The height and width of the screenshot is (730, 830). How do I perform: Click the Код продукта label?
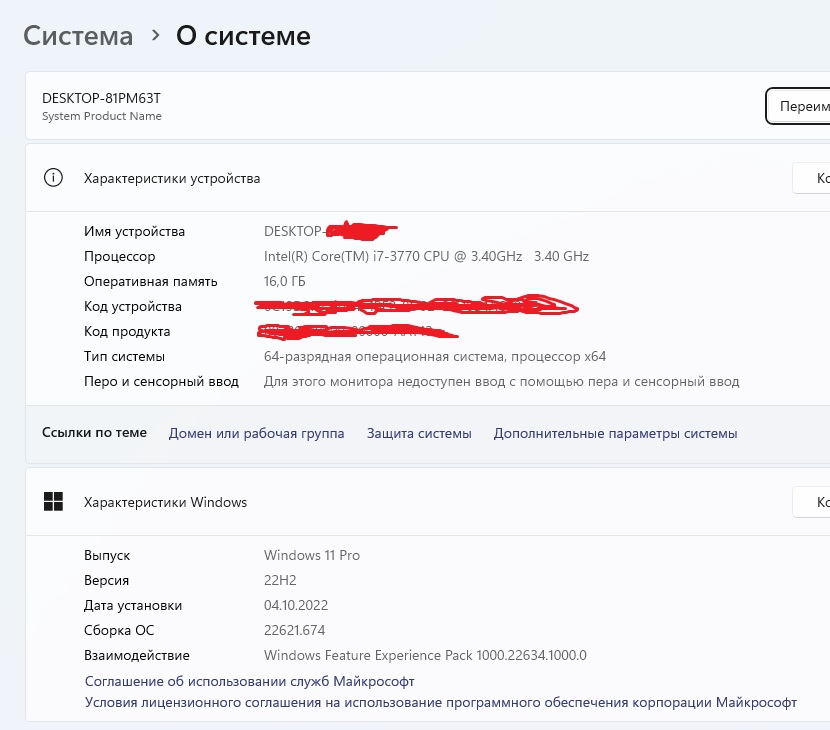pyautogui.click(x=127, y=331)
